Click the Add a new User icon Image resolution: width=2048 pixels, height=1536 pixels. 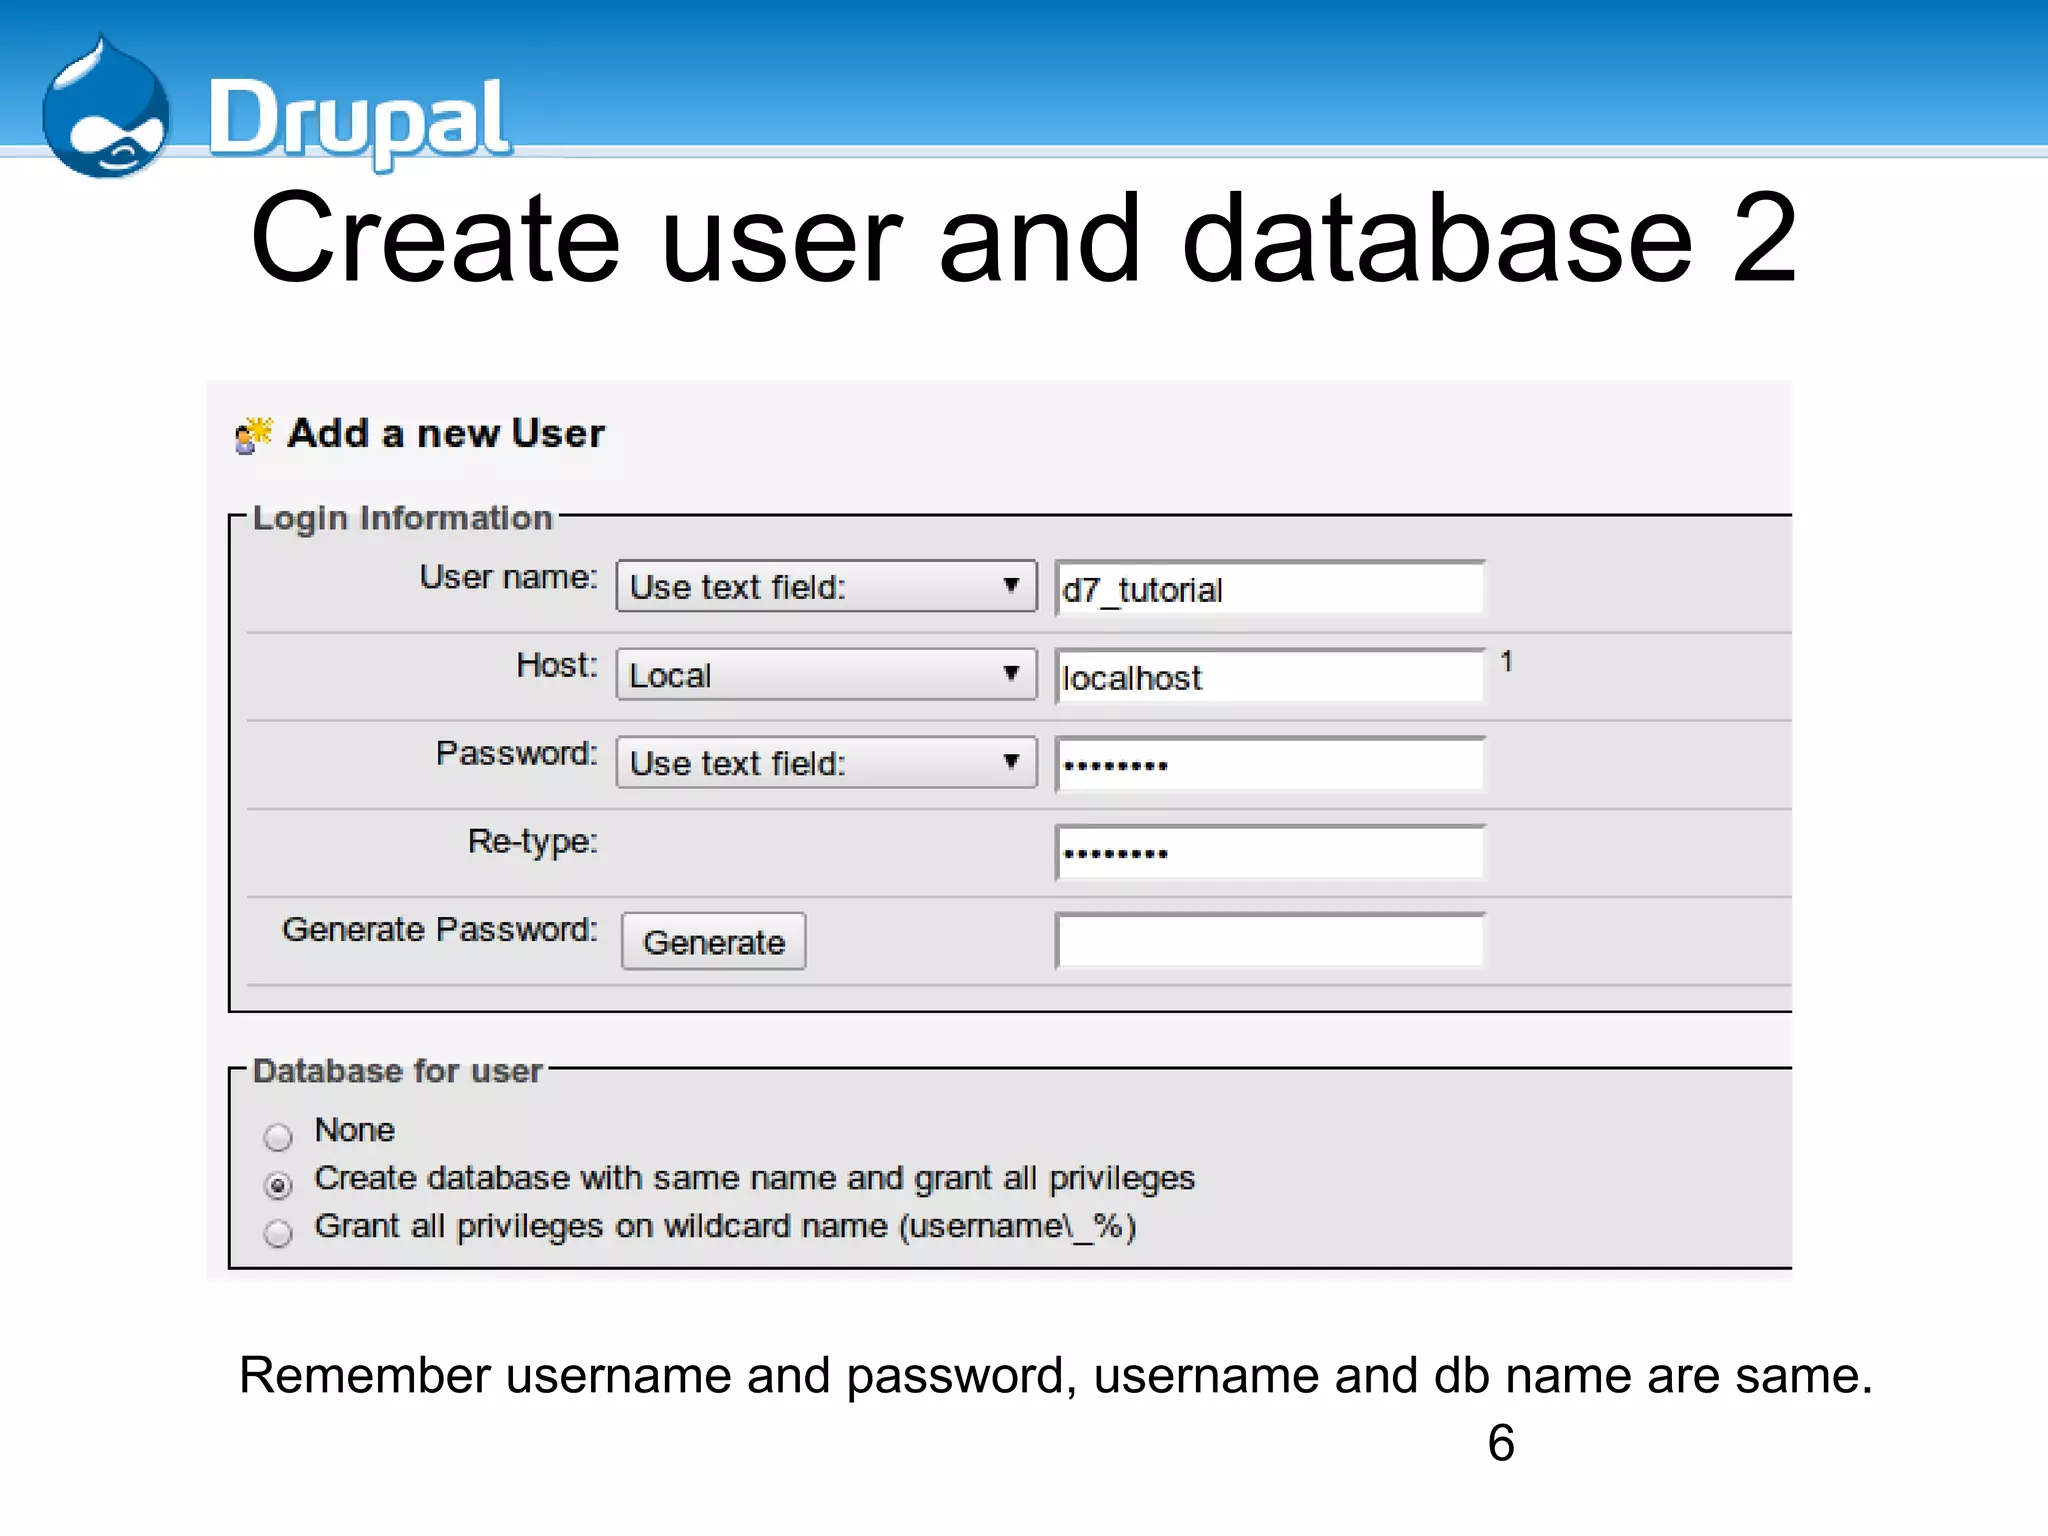pyautogui.click(x=253, y=435)
